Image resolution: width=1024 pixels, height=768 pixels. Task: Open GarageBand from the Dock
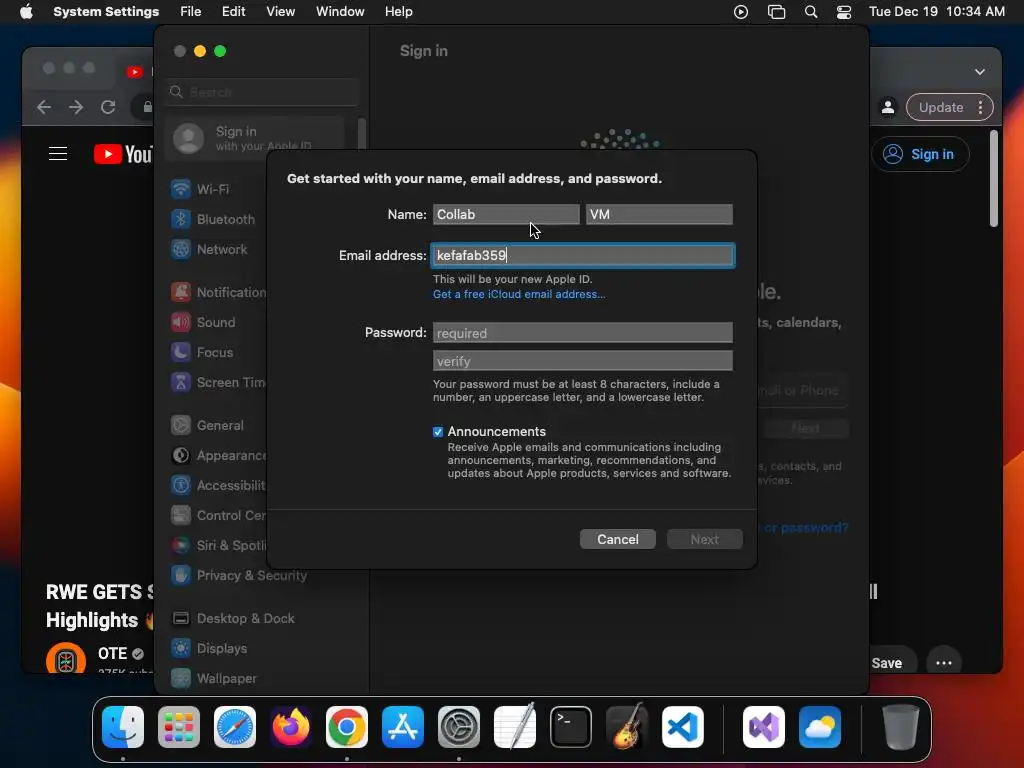click(627, 727)
